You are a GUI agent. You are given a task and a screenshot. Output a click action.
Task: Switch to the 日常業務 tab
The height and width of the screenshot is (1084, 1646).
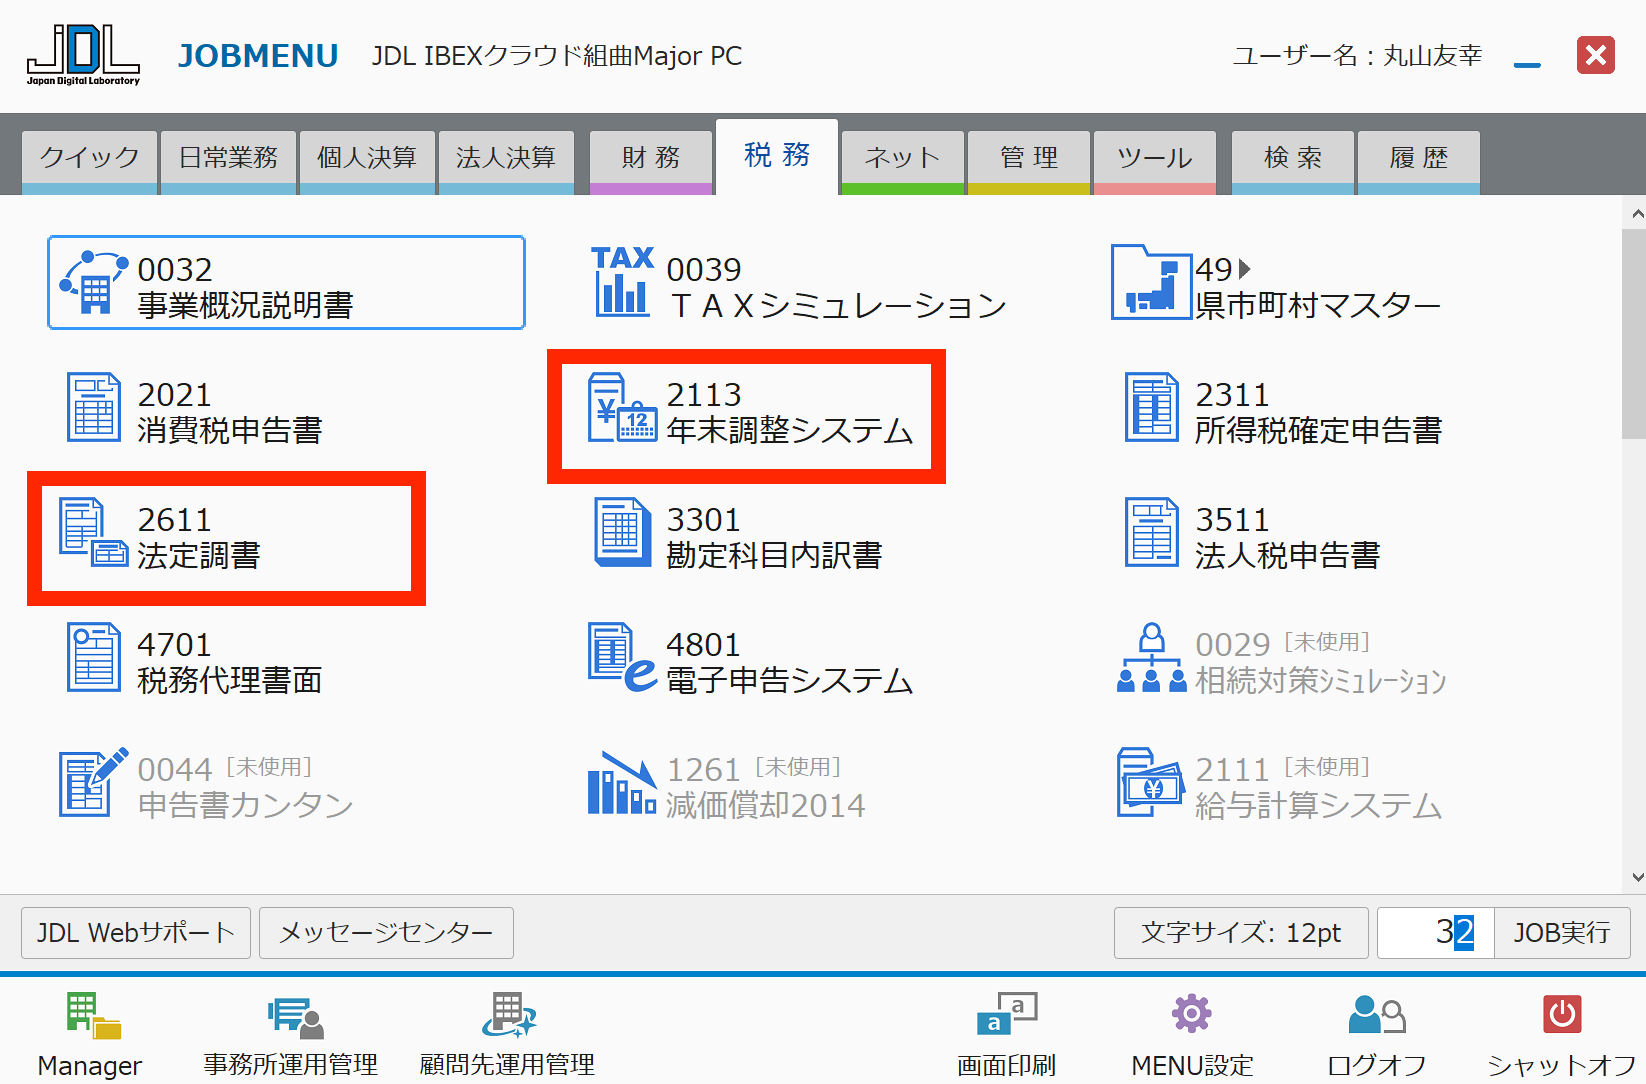229,161
